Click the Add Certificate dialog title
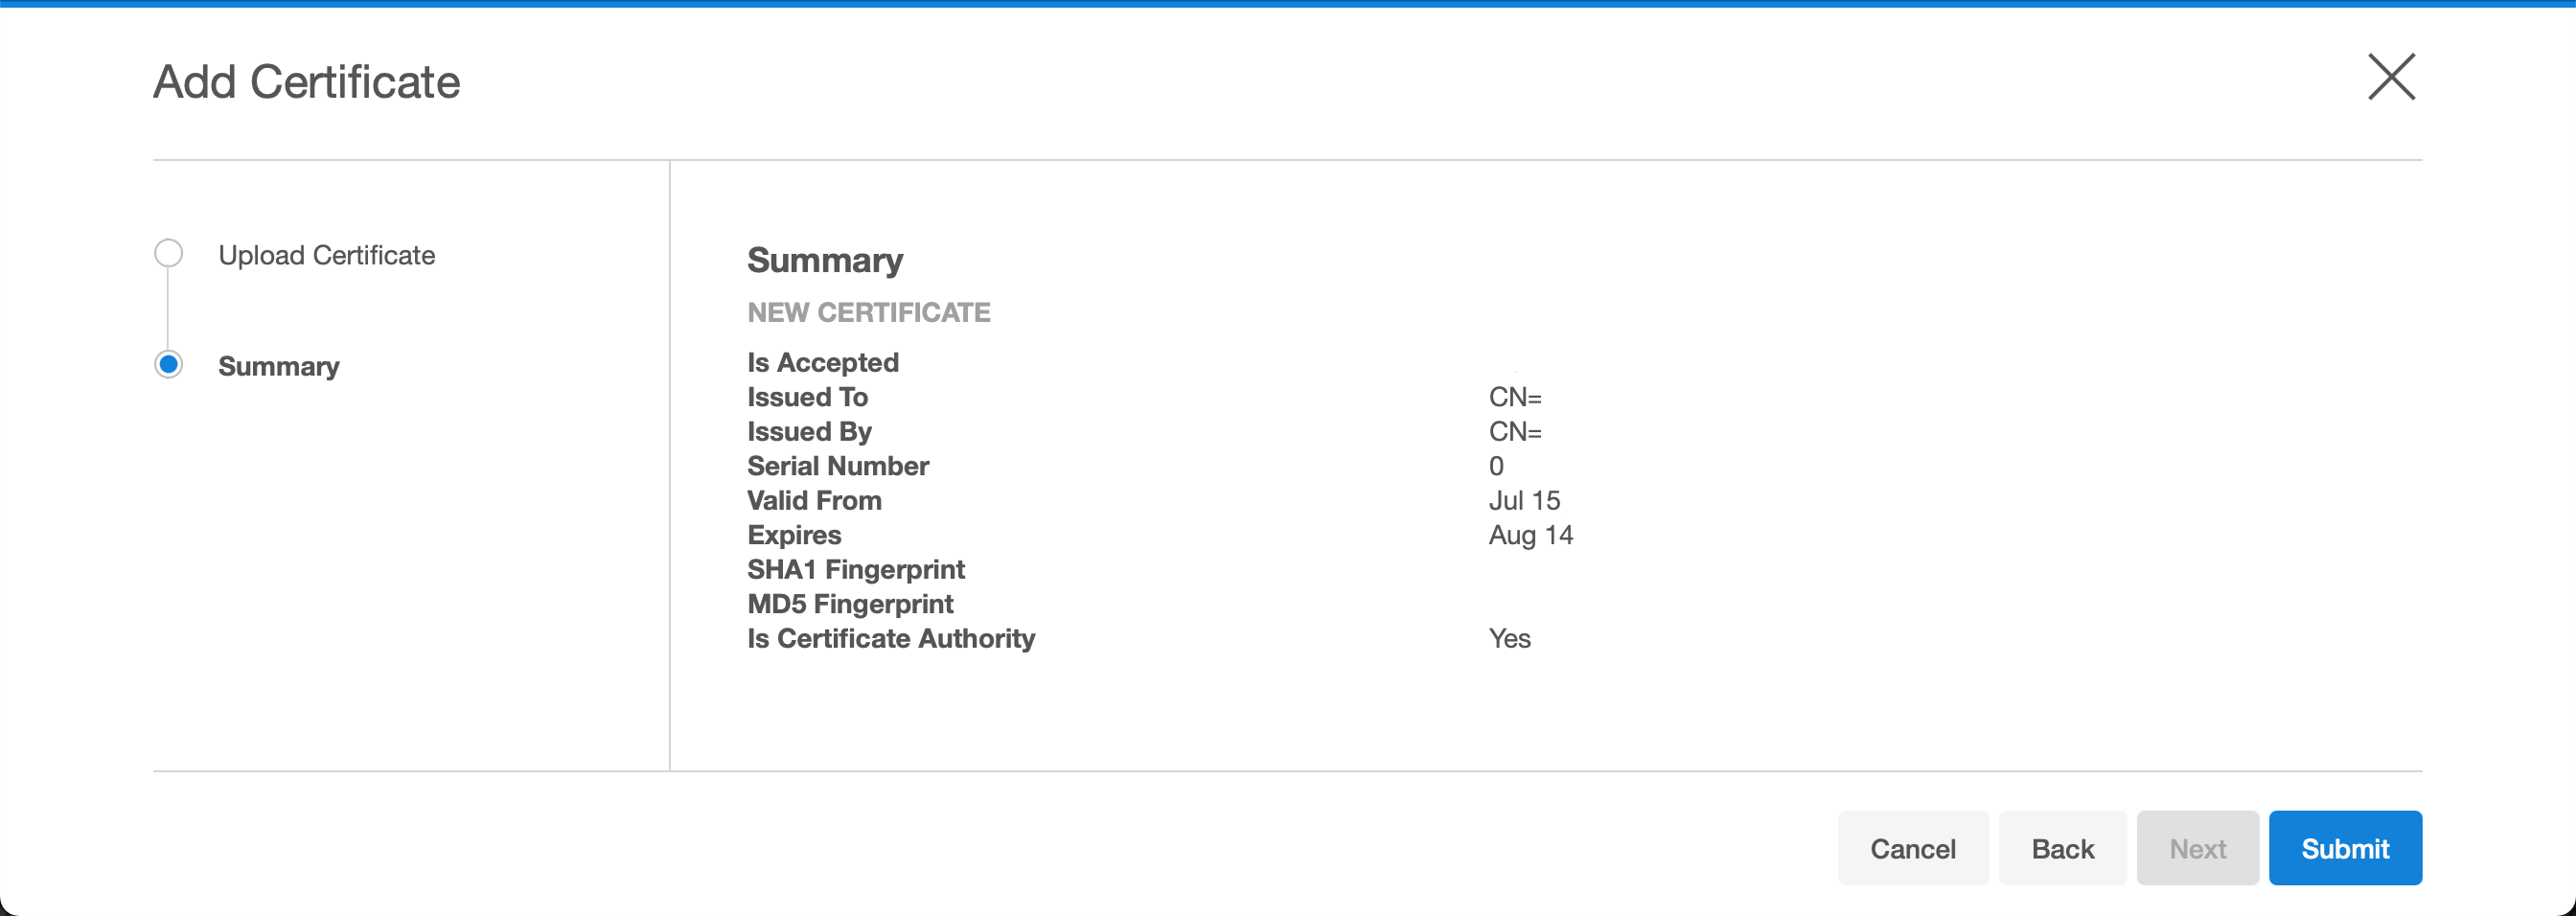 (x=306, y=82)
